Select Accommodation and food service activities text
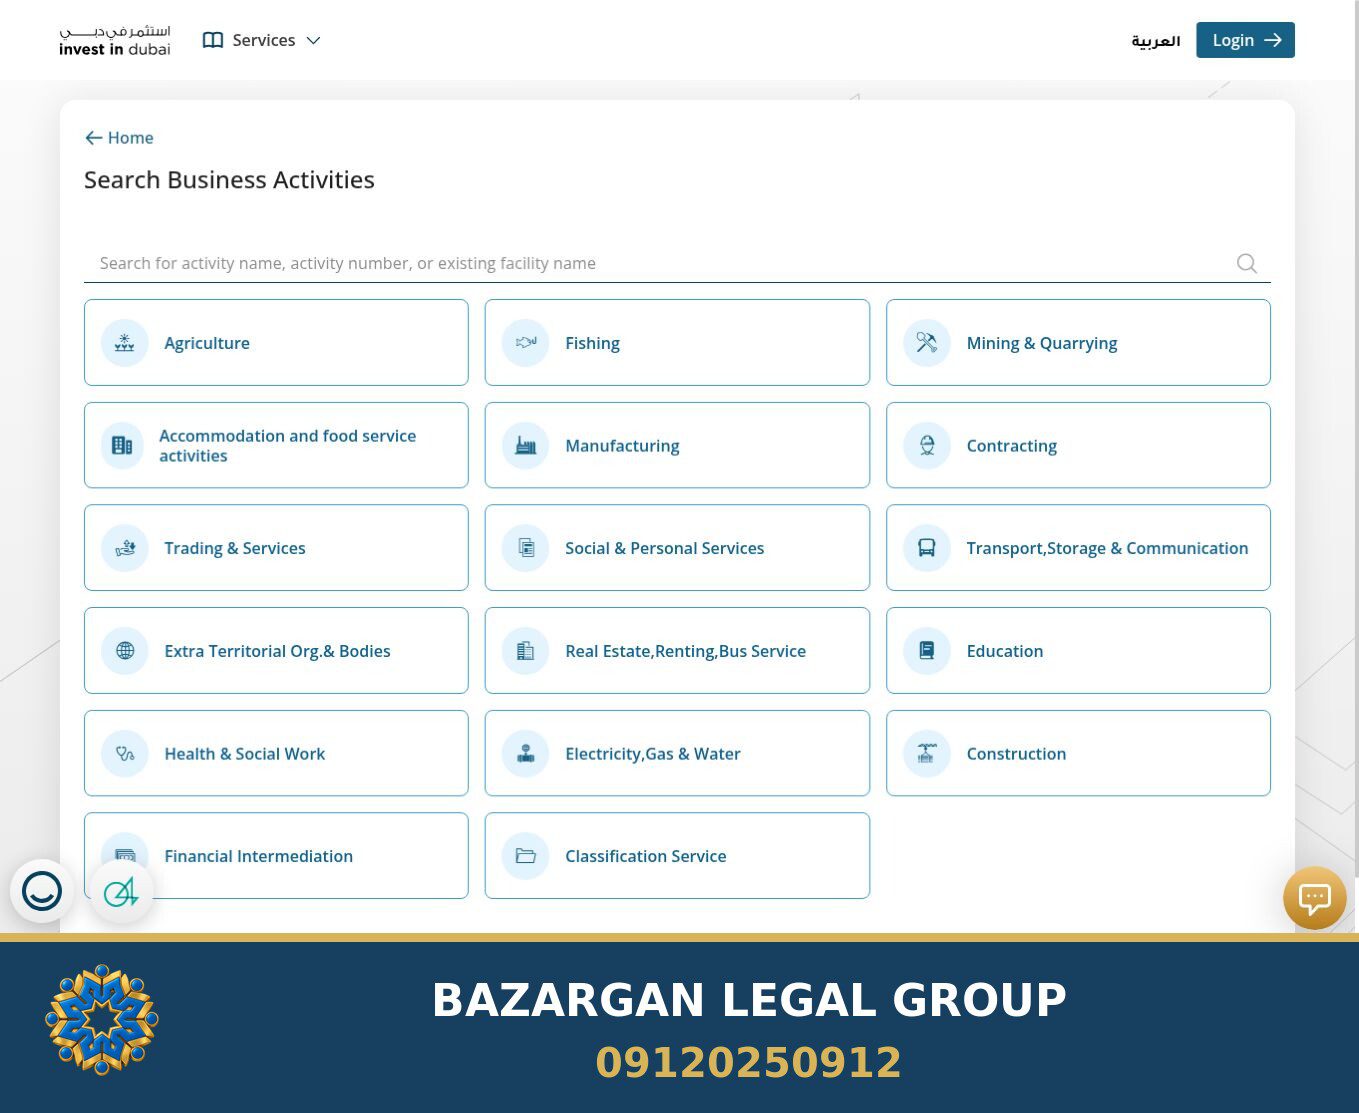1359x1113 pixels. (287, 446)
